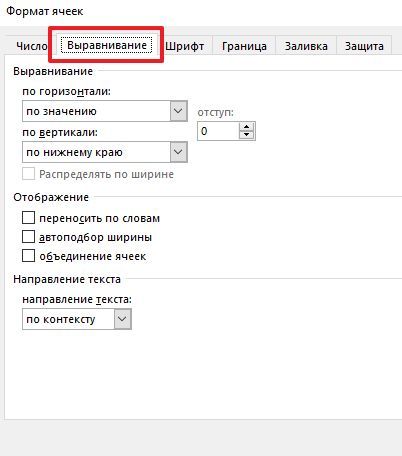The width and height of the screenshot is (402, 456).
Task: Go to the Заливка tab
Action: pos(306,46)
